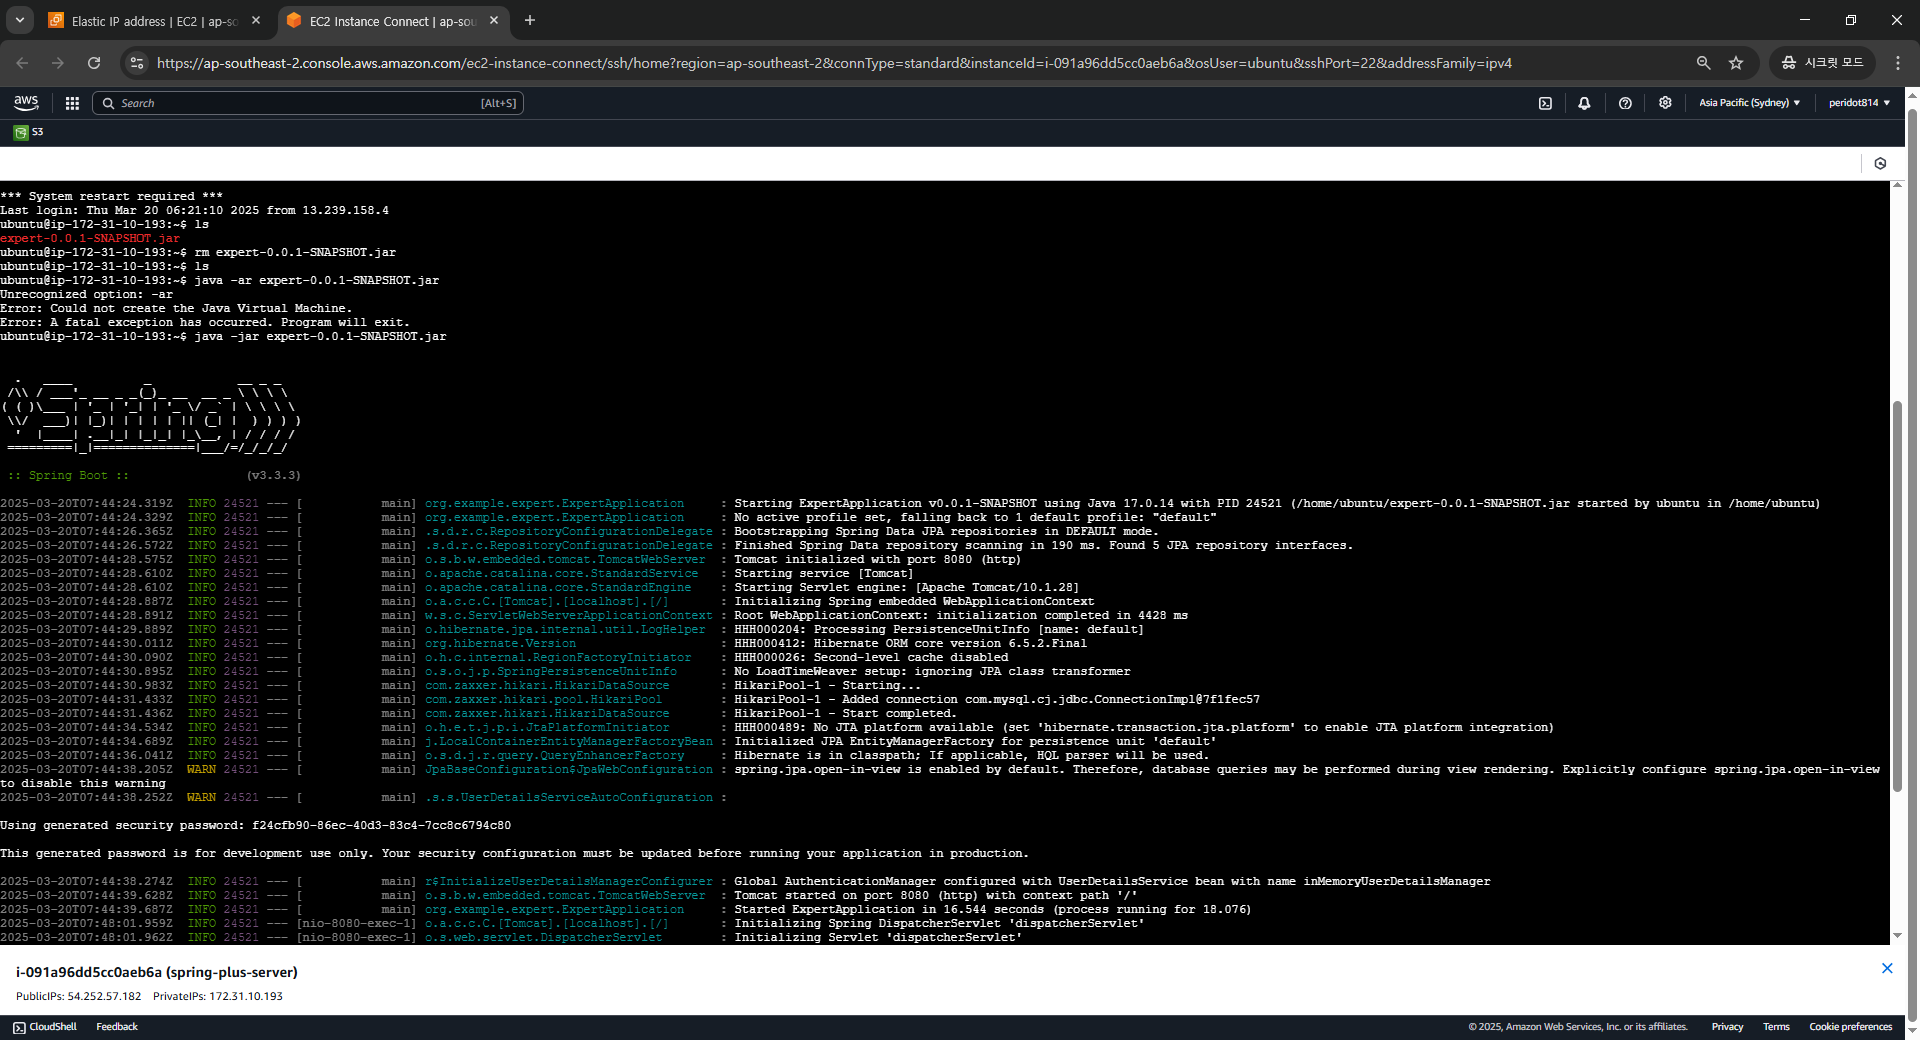Click the terminal scrollbar up arrow
The height and width of the screenshot is (1040, 1920).
[x=1897, y=186]
